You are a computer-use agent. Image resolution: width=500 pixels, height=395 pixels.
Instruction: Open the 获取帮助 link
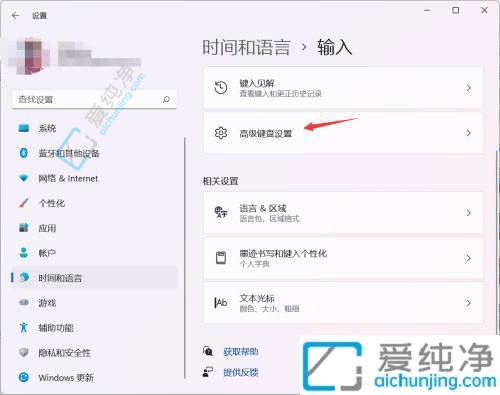(x=241, y=351)
